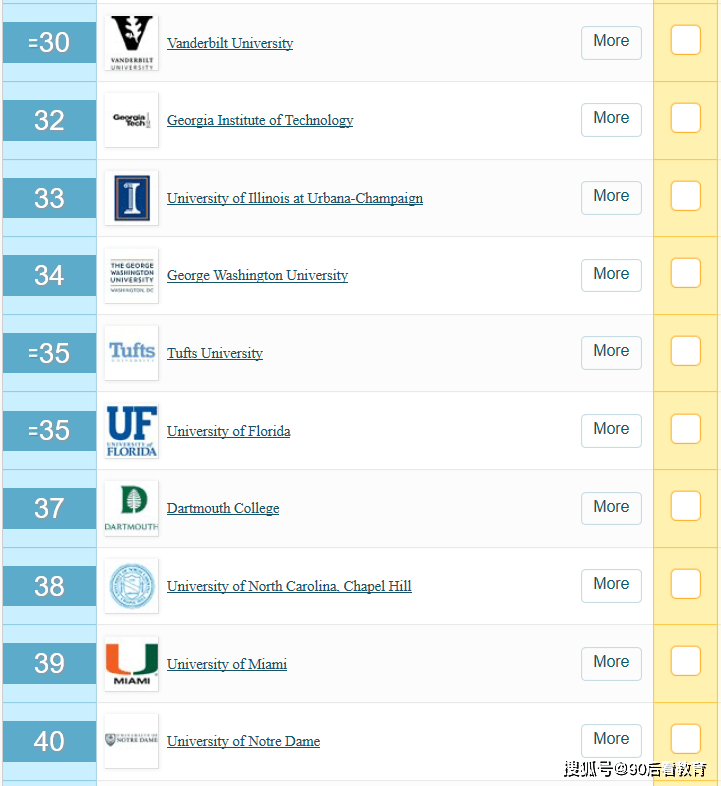Open the Dartmouth pine tree logo

(131, 508)
